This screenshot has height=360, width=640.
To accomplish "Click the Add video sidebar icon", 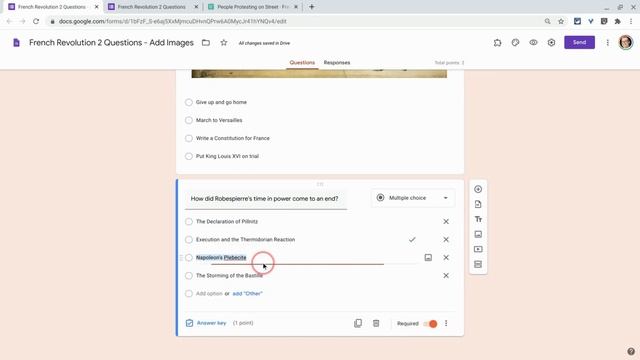I will point(478,249).
